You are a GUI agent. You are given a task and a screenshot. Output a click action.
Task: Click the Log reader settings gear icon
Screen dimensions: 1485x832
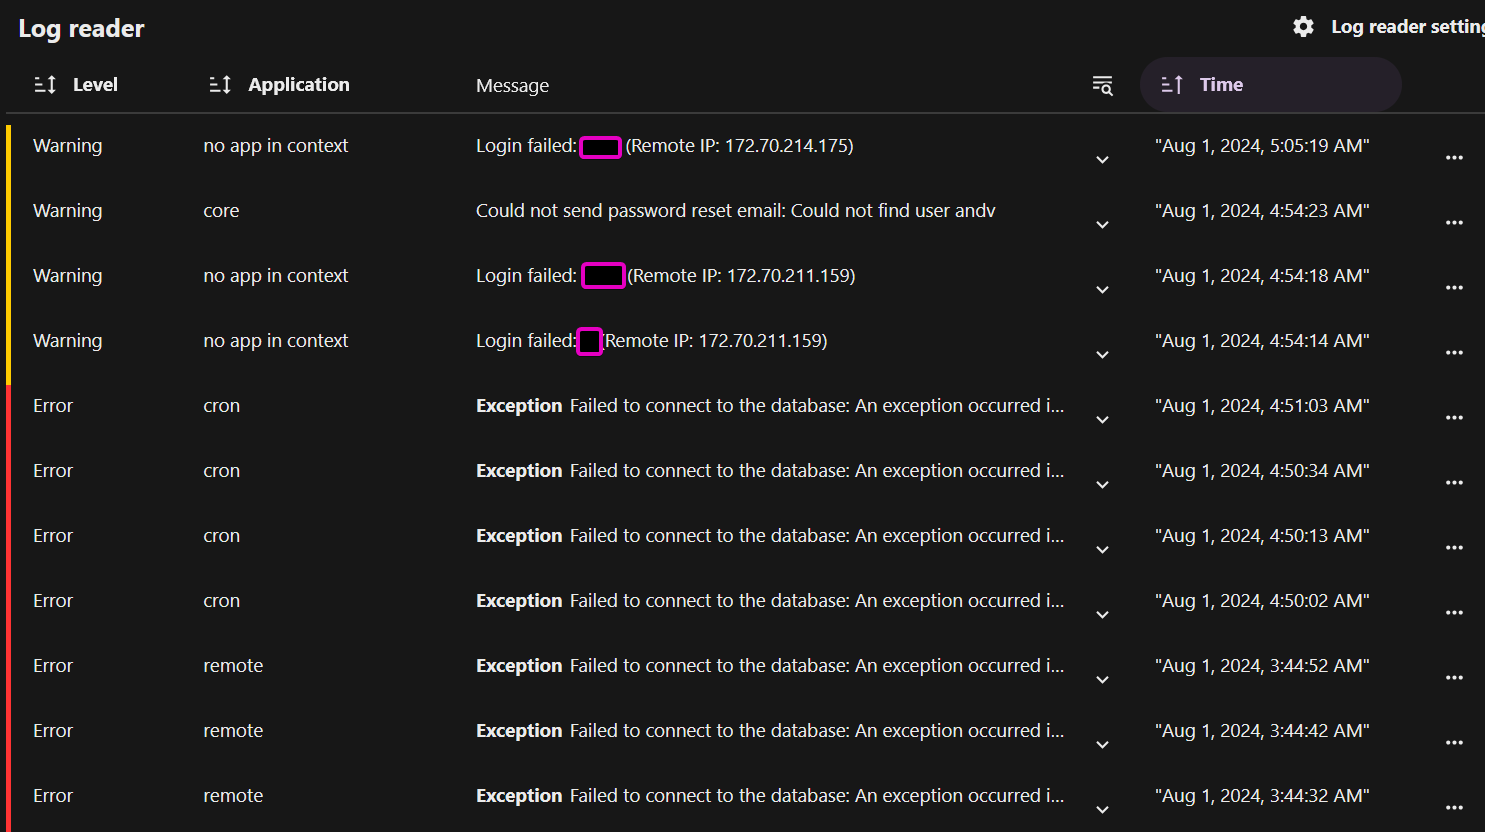click(x=1303, y=26)
